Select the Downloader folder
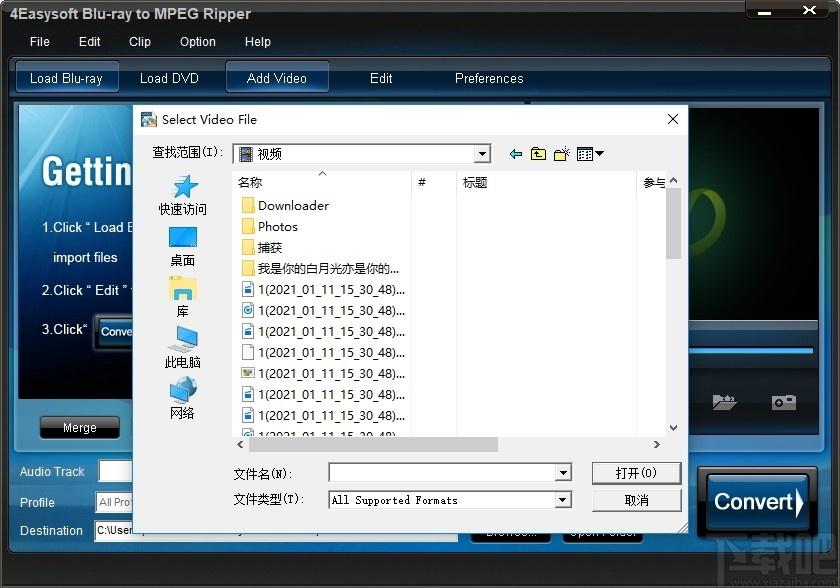The width and height of the screenshot is (840, 588). (x=285, y=206)
